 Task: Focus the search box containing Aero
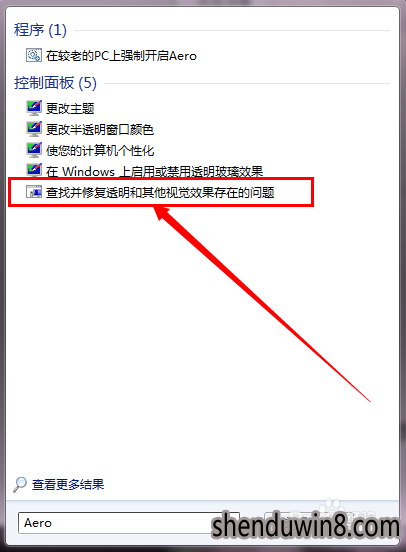click(x=129, y=523)
